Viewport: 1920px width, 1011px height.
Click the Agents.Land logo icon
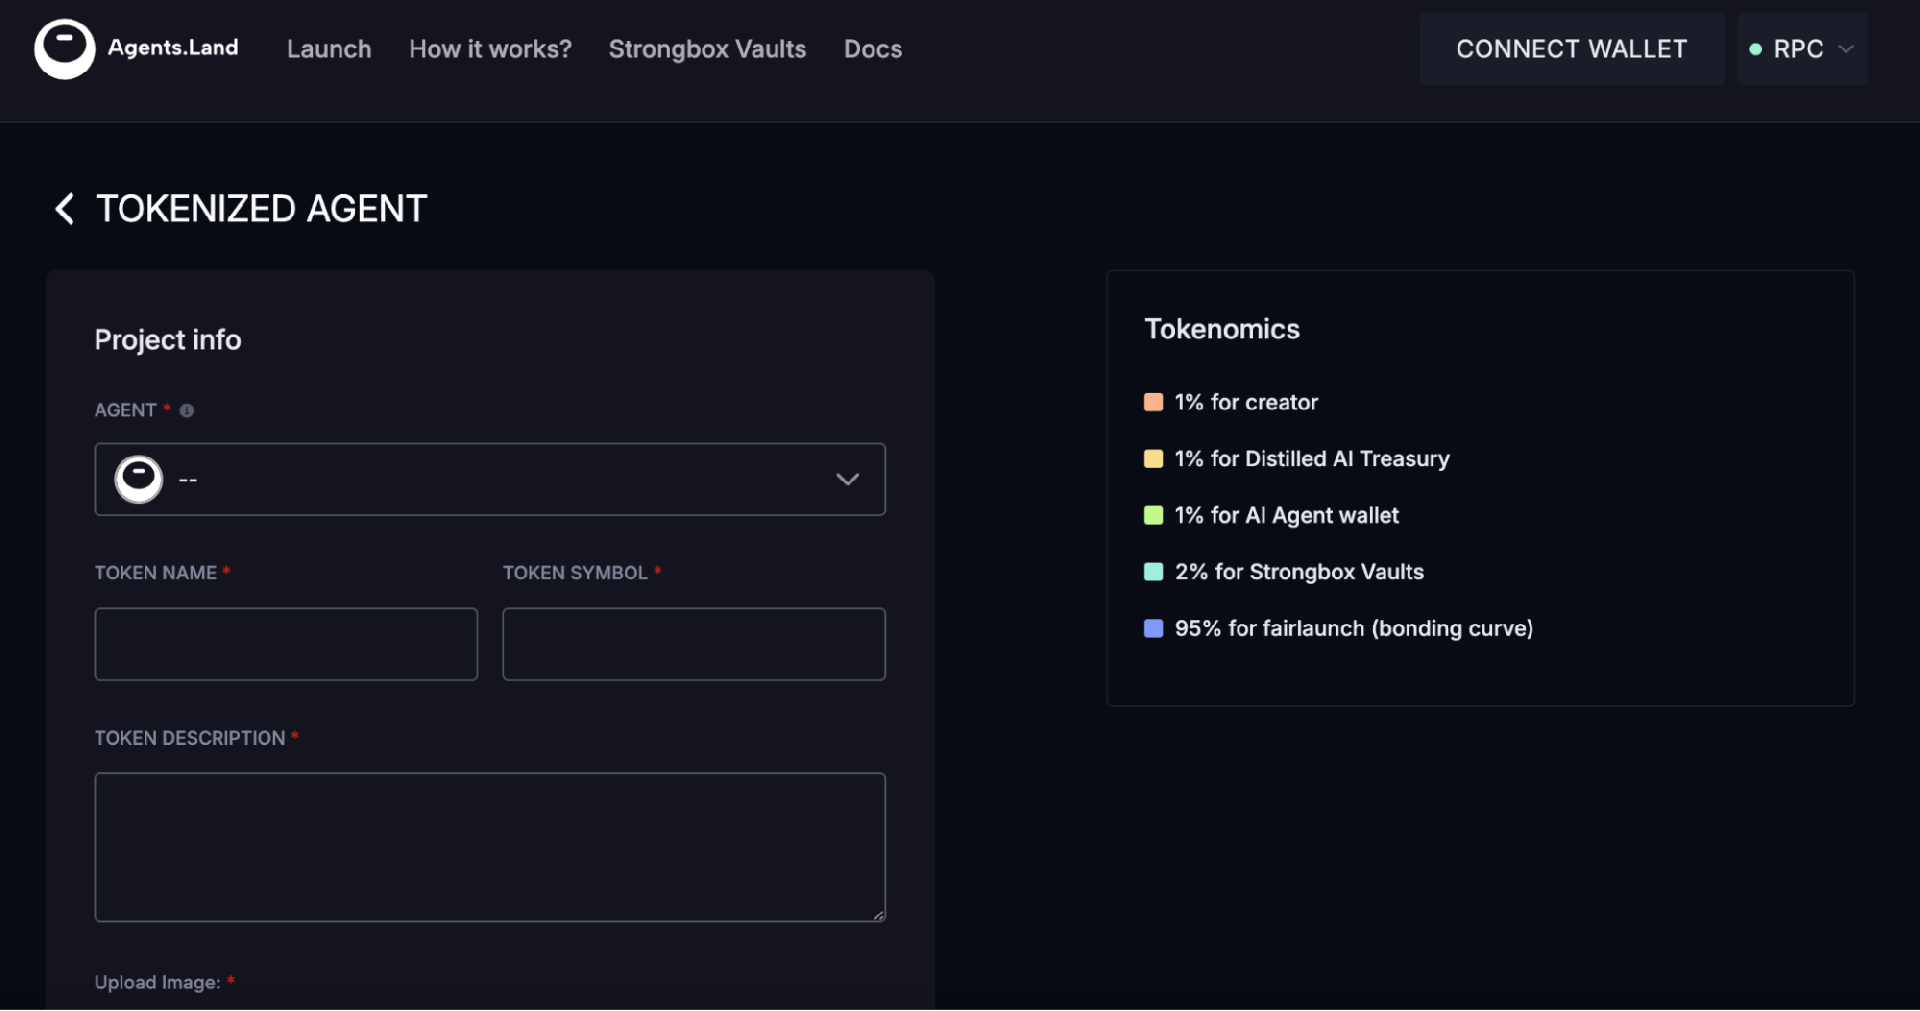click(x=65, y=49)
